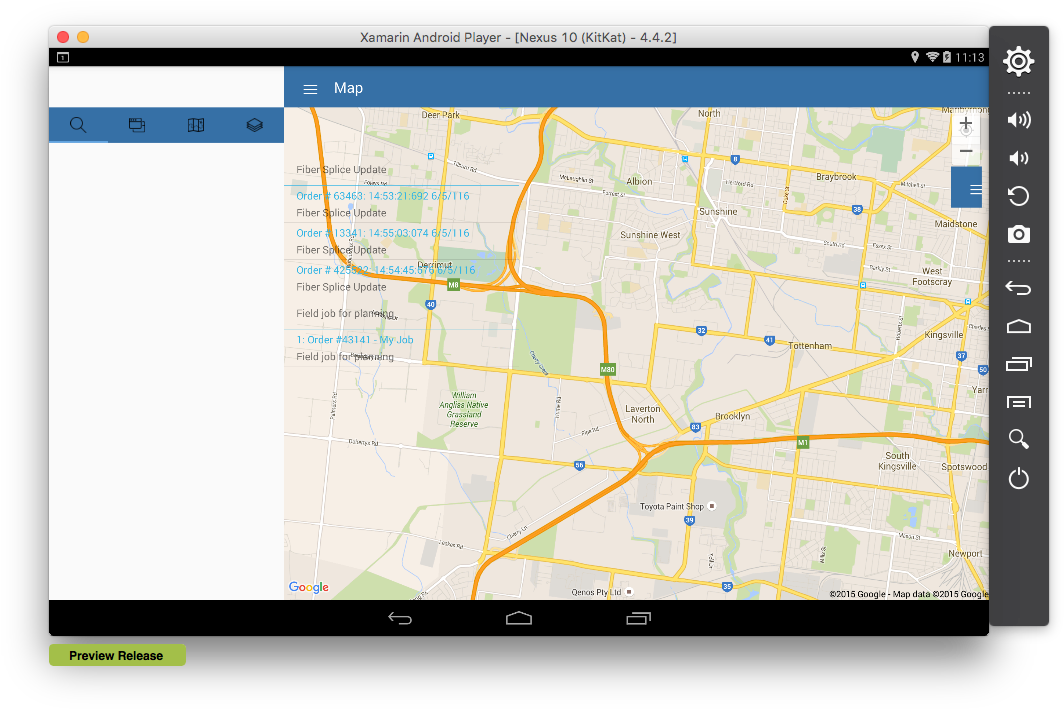Rotate the emulator using the rotate icon
The width and height of the screenshot is (1064, 709).
(x=1018, y=196)
